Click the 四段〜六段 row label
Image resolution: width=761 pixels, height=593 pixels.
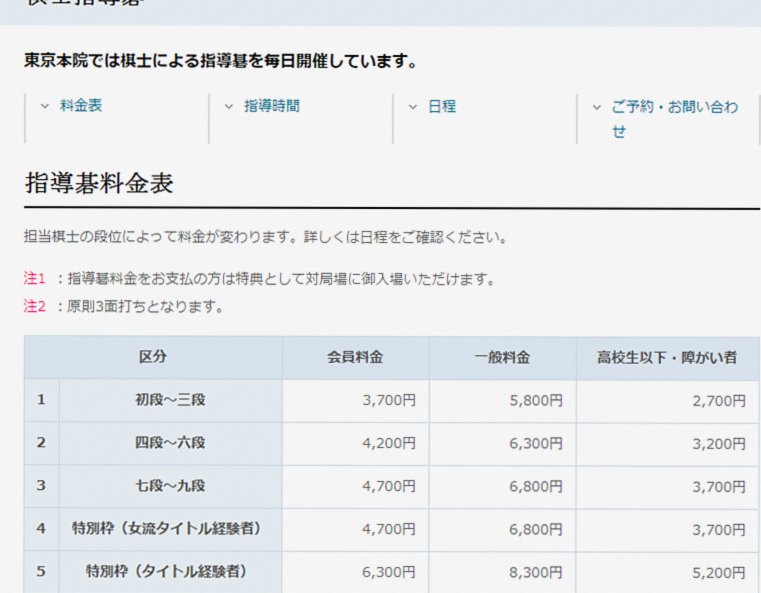[x=170, y=443]
